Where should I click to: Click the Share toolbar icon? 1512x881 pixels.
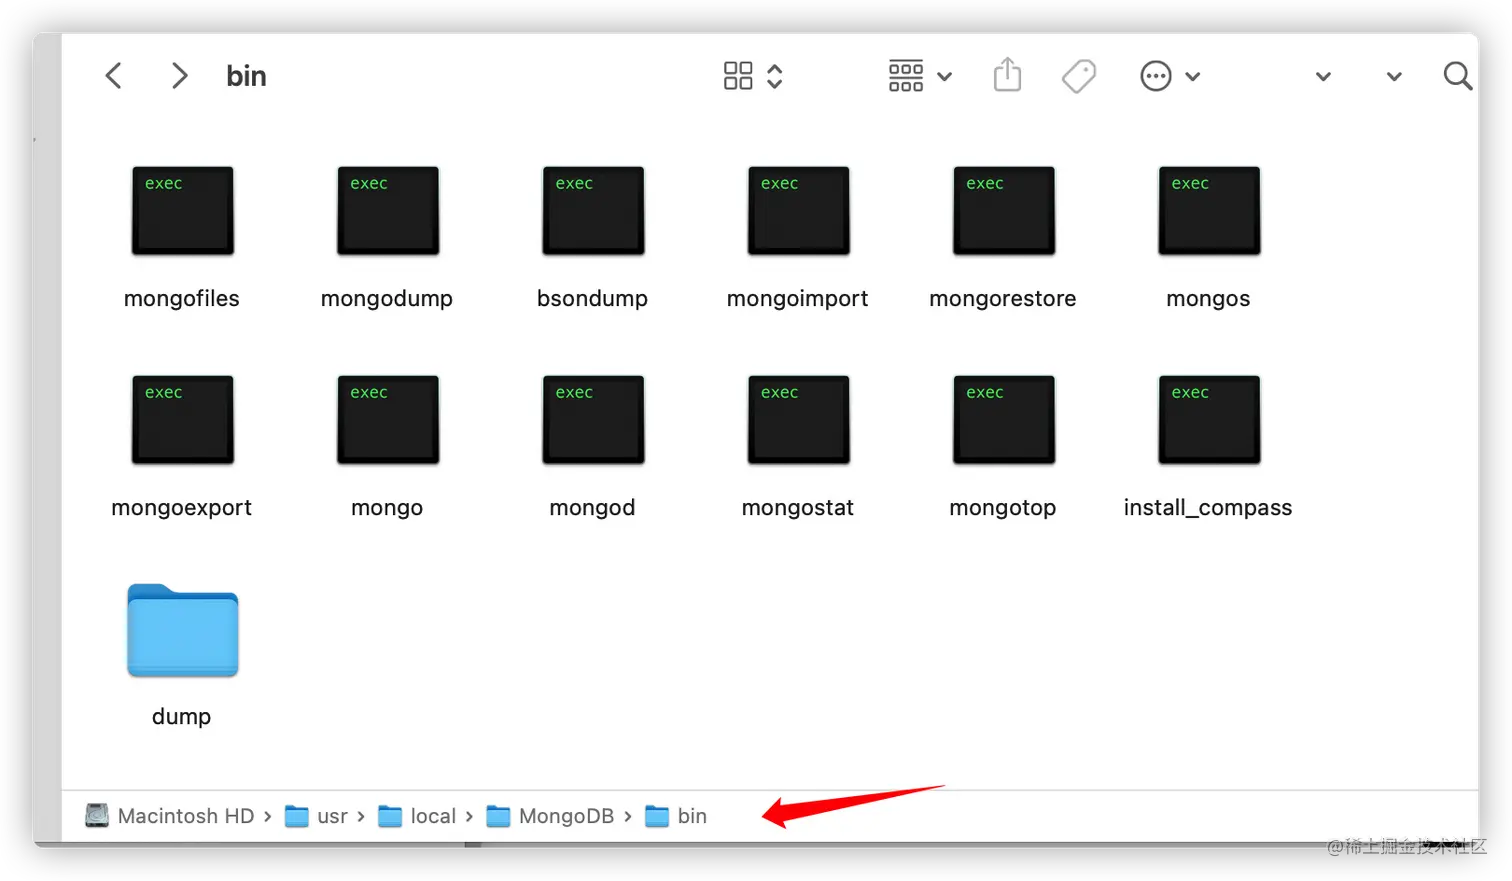(x=1007, y=75)
